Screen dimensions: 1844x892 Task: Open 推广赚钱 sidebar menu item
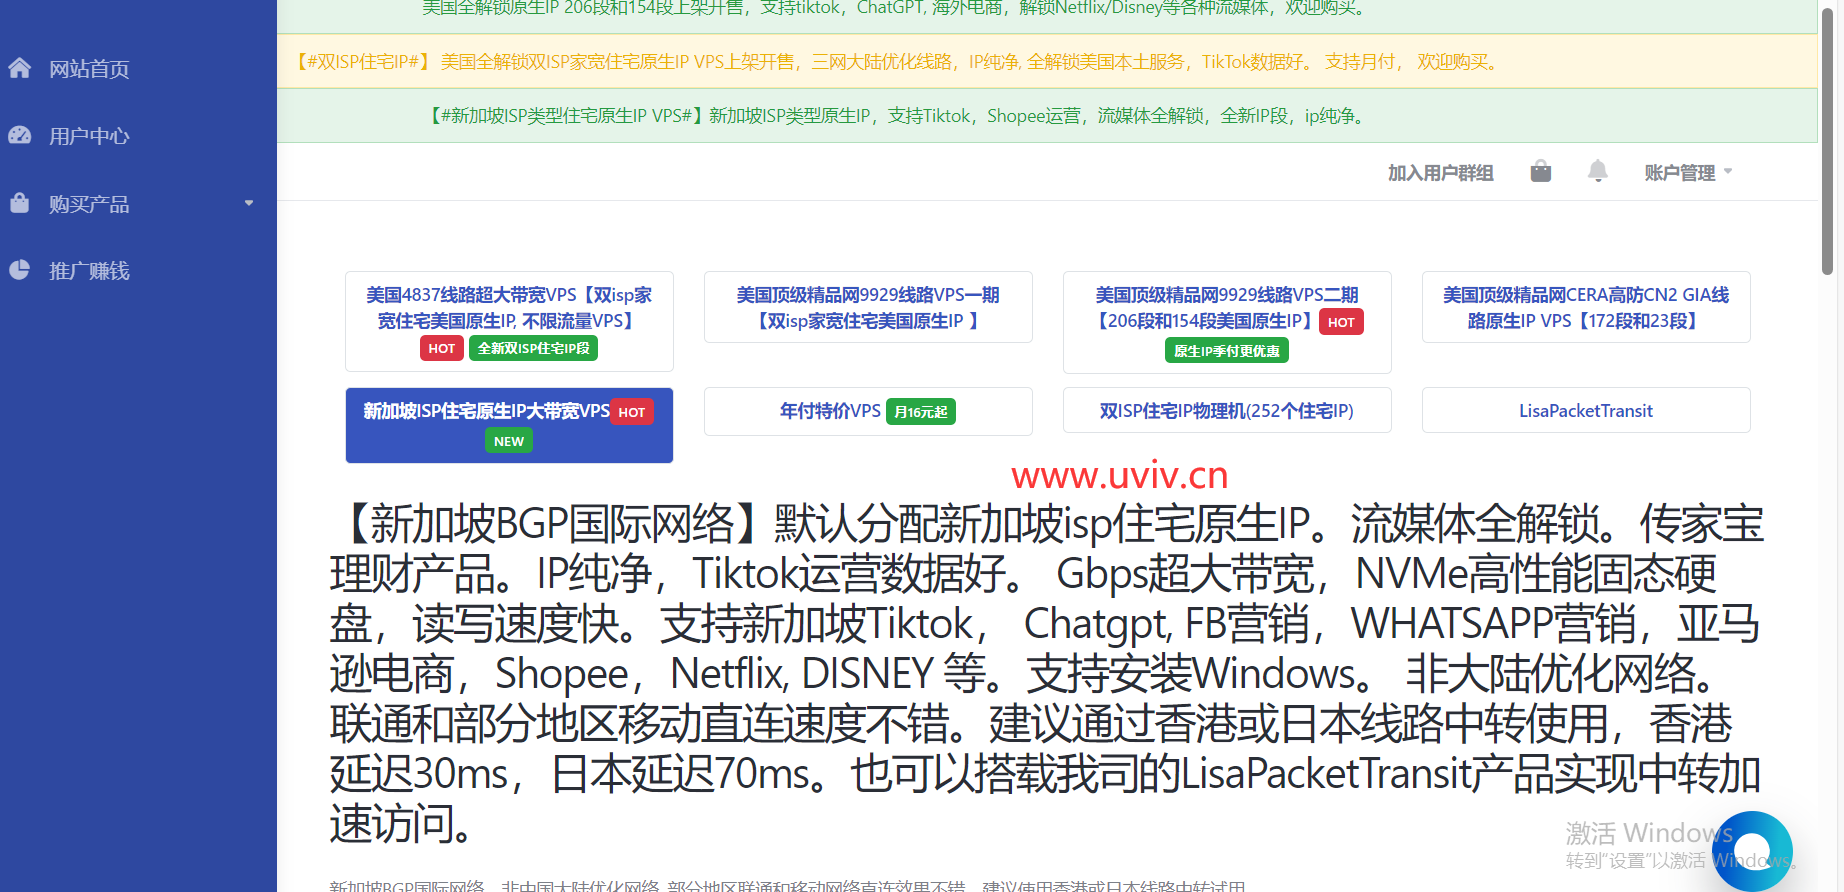(89, 271)
